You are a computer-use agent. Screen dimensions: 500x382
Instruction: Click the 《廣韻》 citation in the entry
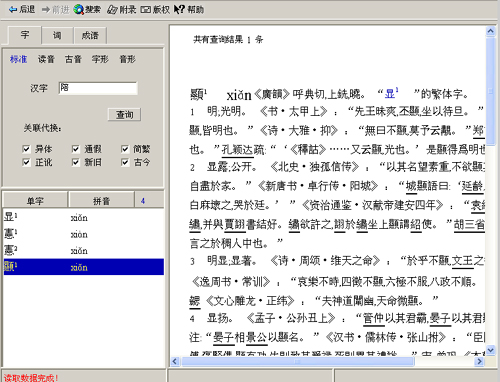tap(272, 94)
